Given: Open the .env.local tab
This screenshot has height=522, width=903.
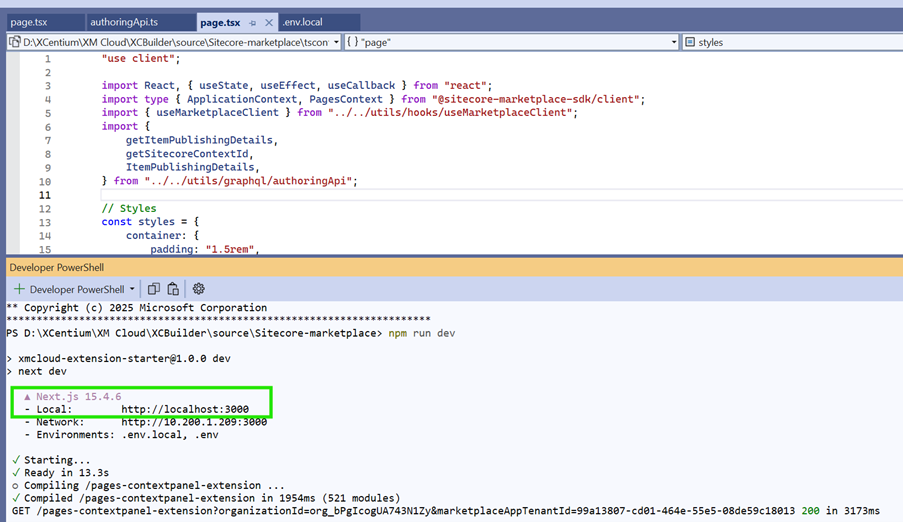Looking at the screenshot, I should [302, 22].
